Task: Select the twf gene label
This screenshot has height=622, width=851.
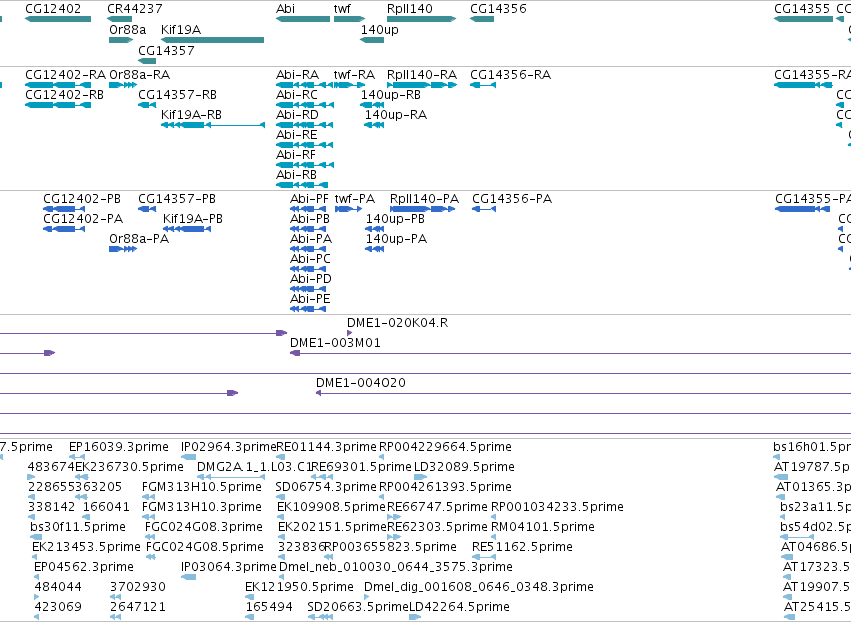Action: tap(342, 9)
